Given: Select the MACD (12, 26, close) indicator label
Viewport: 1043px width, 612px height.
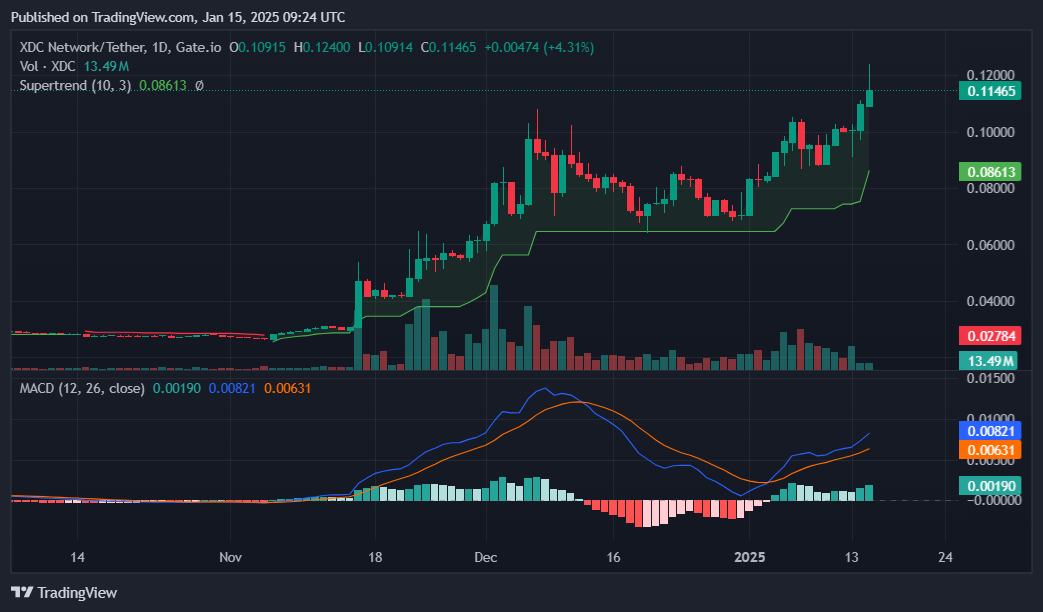Looking at the screenshot, I should (x=82, y=388).
